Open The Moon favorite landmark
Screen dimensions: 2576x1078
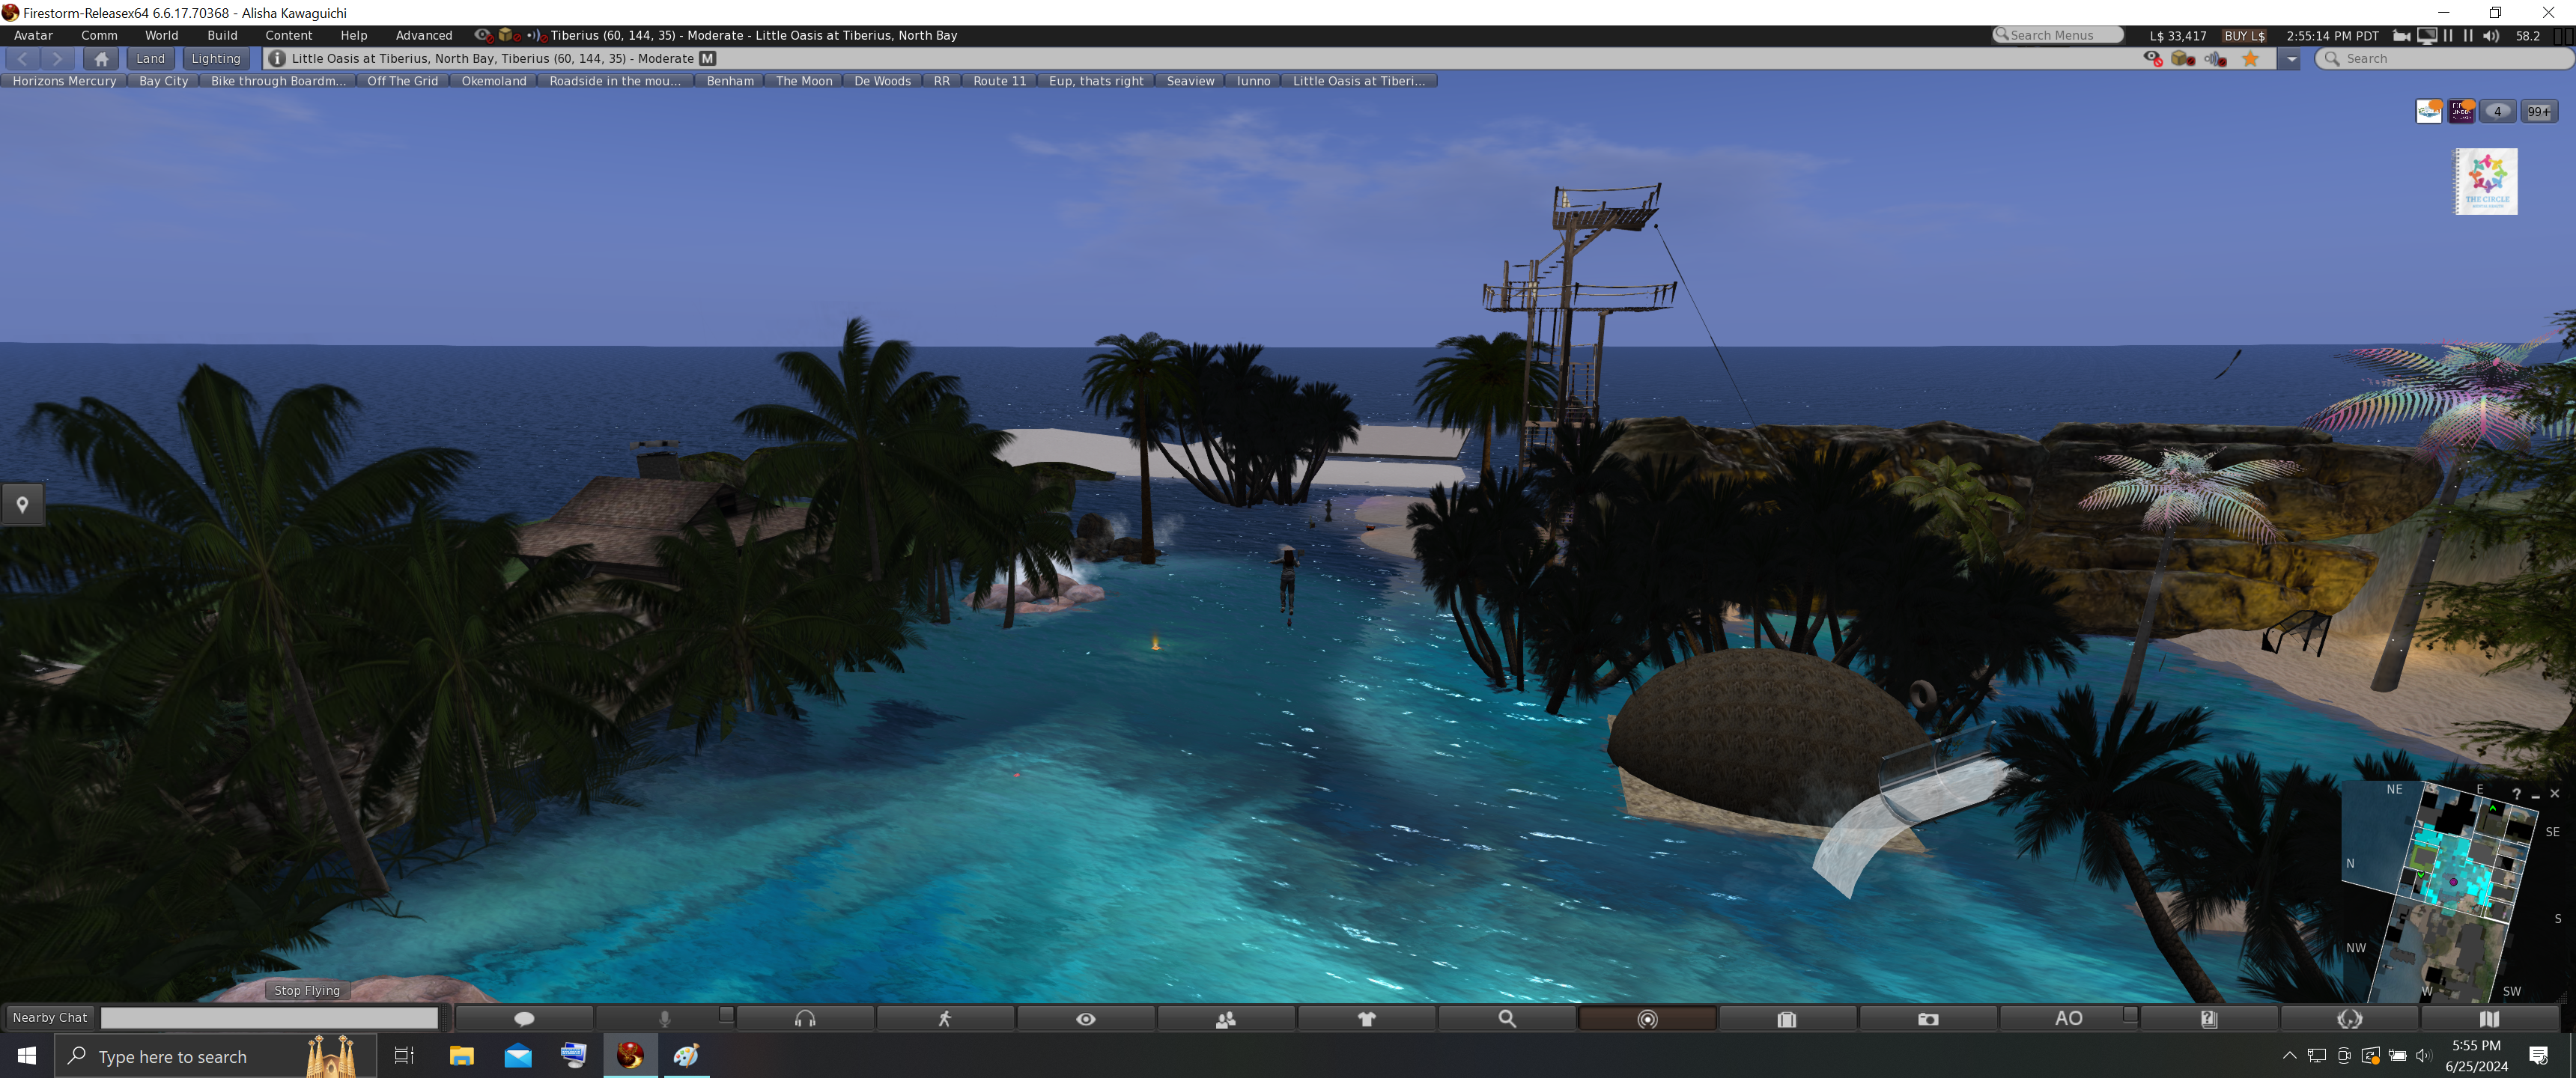tap(804, 81)
